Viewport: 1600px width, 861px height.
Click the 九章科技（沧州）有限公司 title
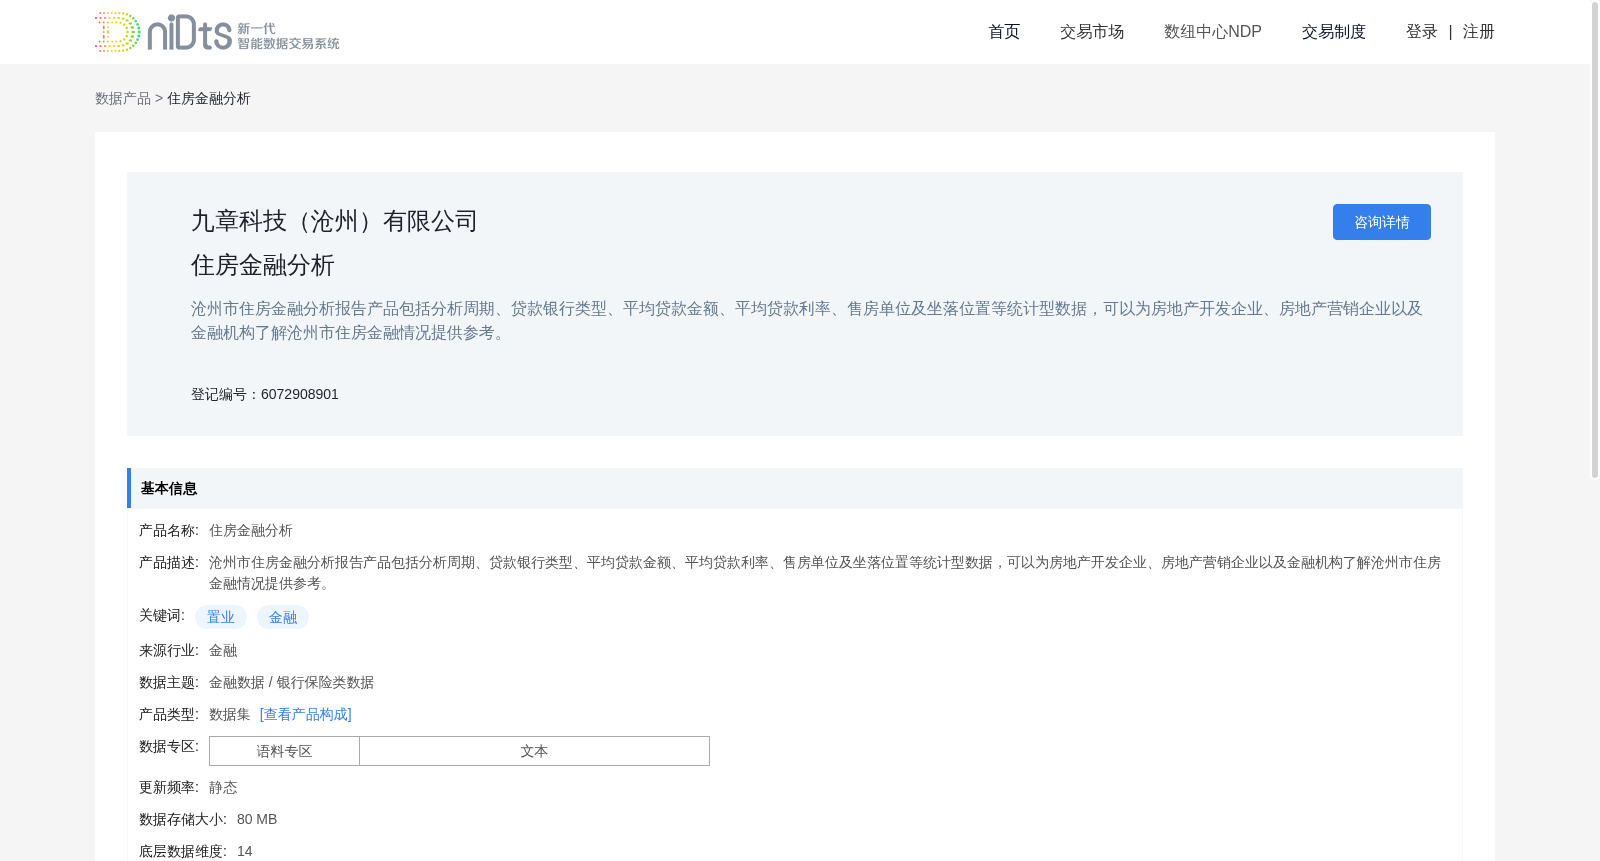point(334,221)
